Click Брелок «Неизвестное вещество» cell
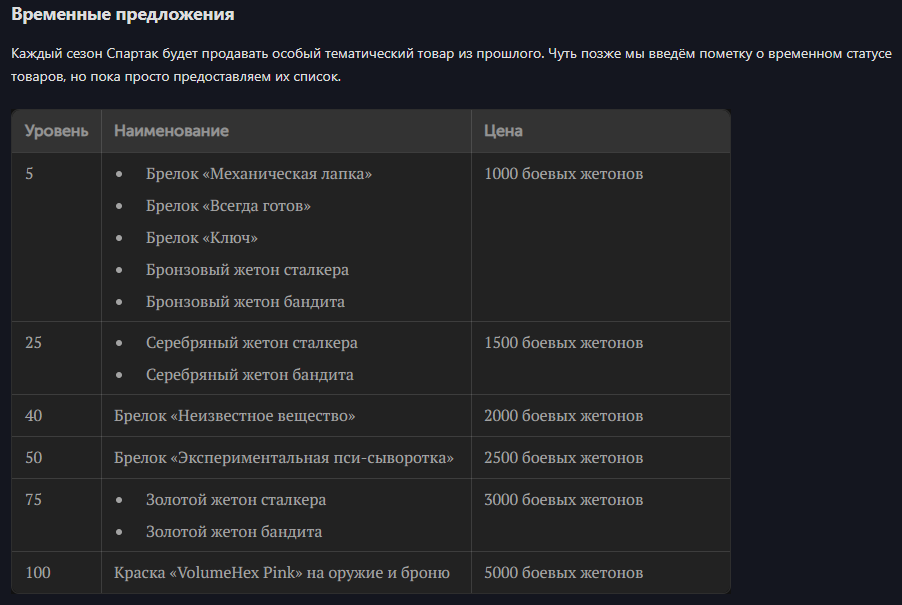Viewport: 902px width, 605px height. [286, 416]
